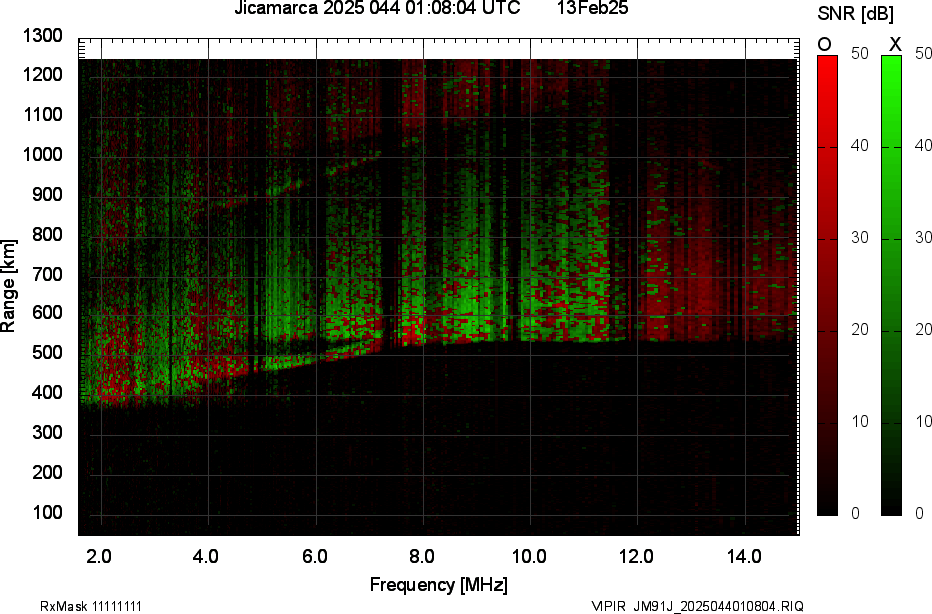Click the file name 'VIPIR JM91J_2025044010804.RIQ'

pos(697,606)
